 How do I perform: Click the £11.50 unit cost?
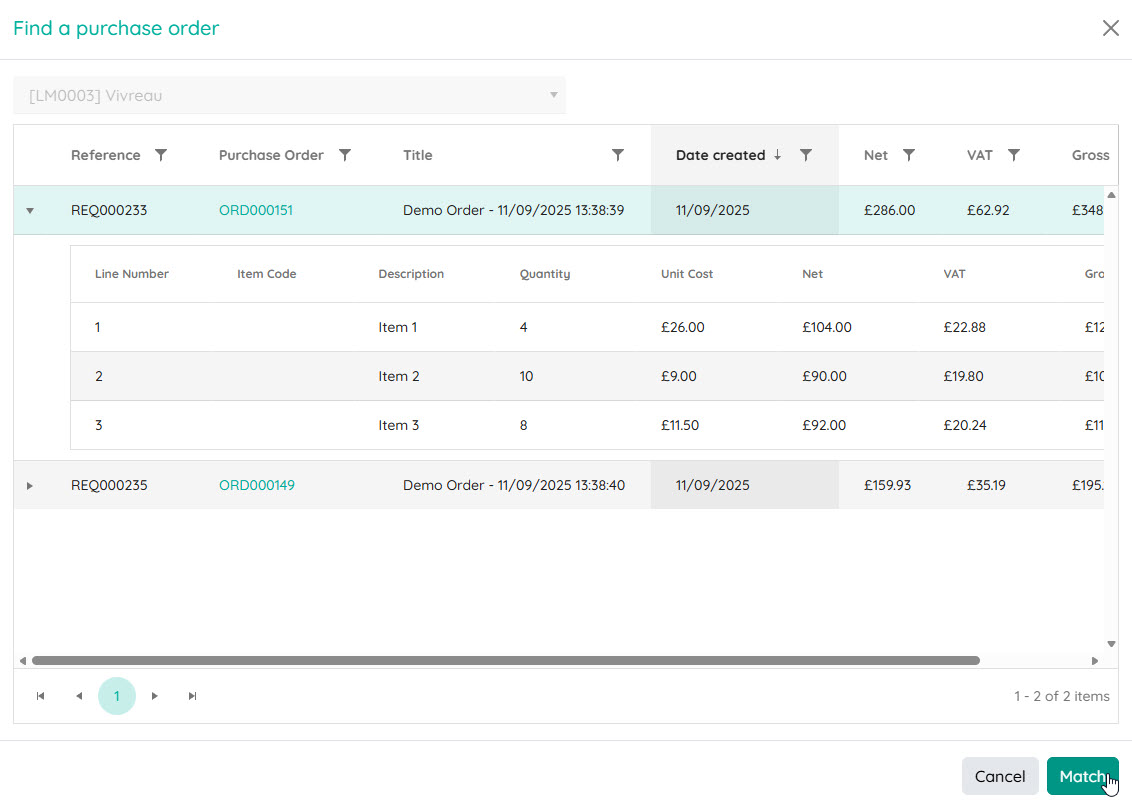(679, 425)
